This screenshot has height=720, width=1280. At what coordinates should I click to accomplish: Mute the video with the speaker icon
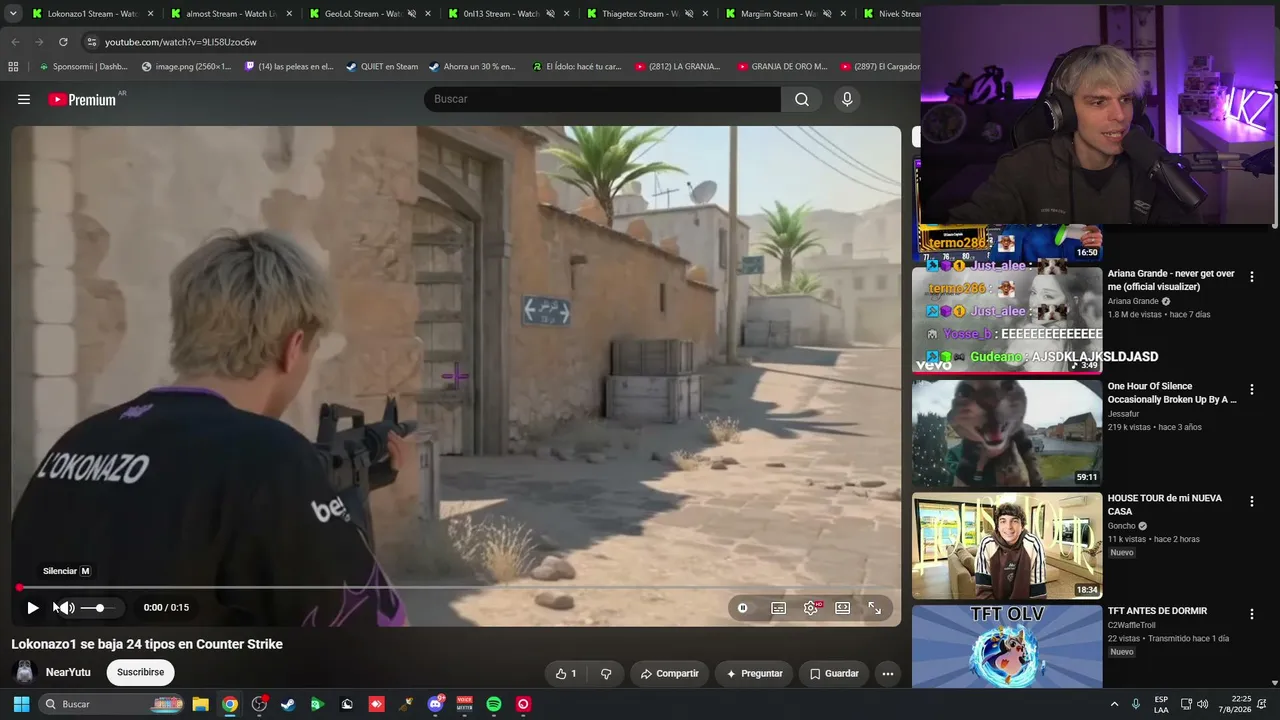tap(65, 607)
